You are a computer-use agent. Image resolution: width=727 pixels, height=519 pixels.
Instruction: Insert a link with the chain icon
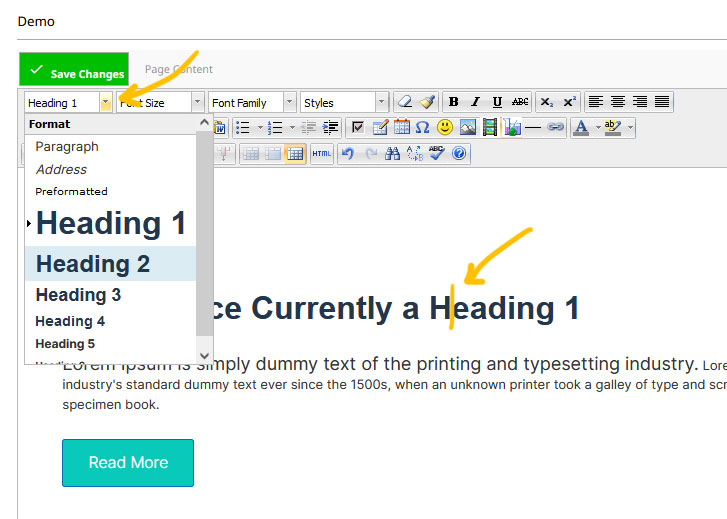coord(555,128)
